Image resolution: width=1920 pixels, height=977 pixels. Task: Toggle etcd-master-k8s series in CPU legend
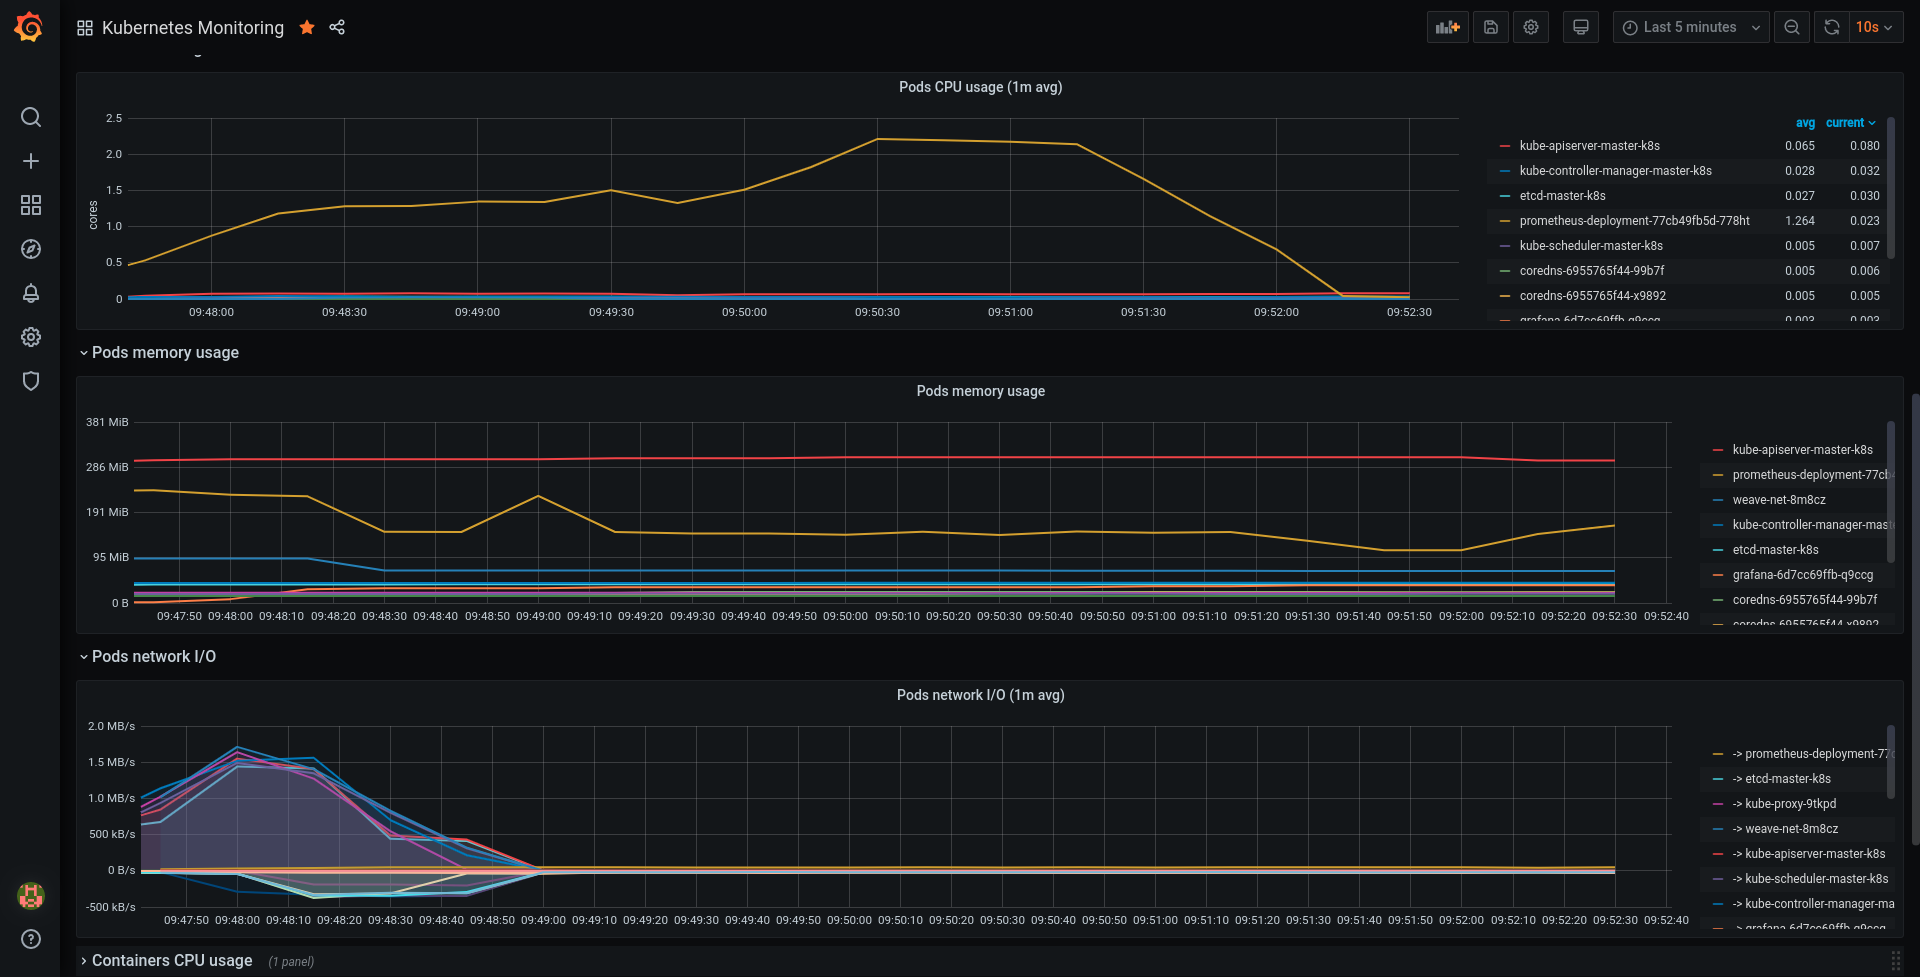pyautogui.click(x=1562, y=196)
